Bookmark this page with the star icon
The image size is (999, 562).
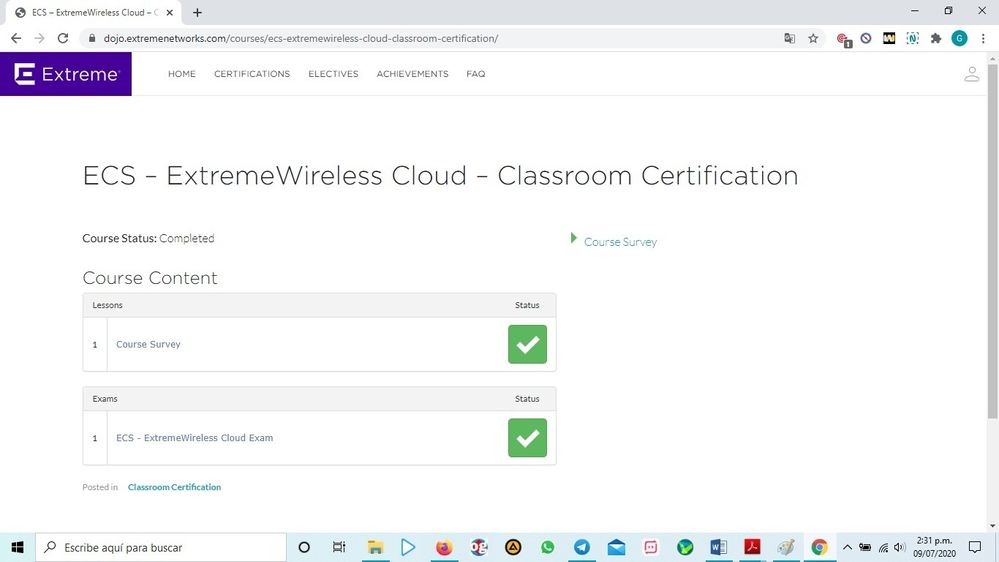click(x=813, y=38)
